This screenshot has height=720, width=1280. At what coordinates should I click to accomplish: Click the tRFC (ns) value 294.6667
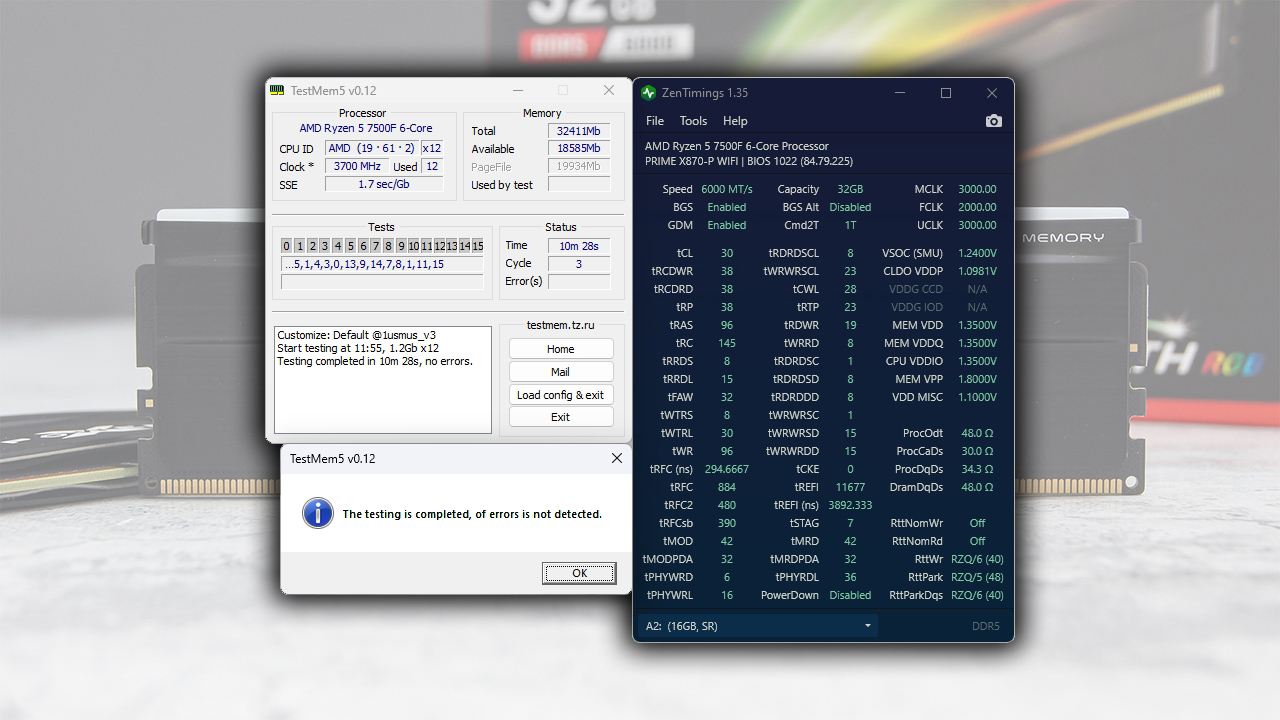click(x=727, y=469)
